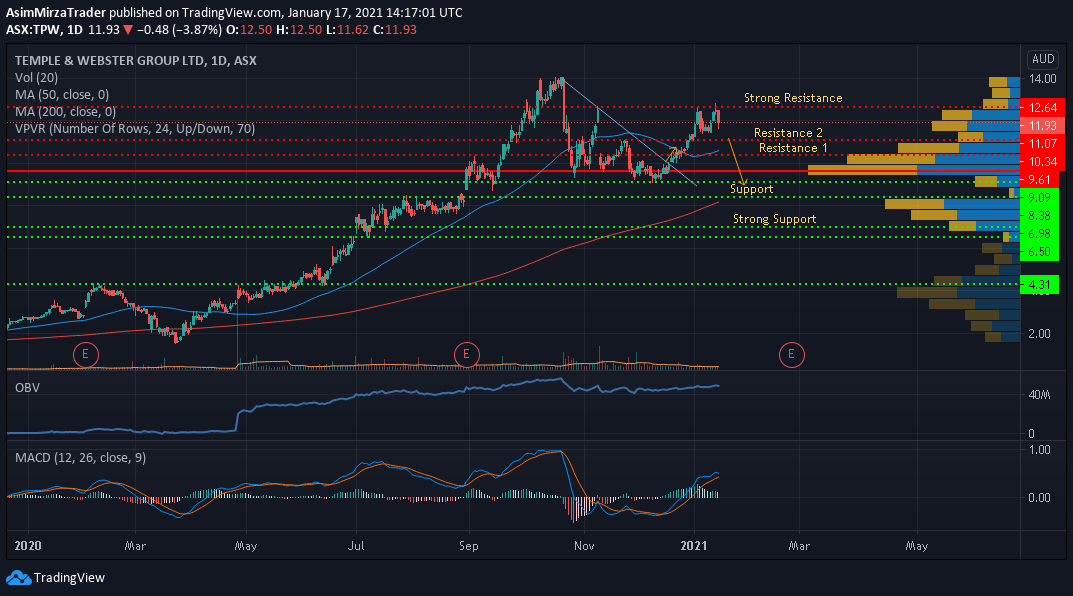
Task: Click the 4.31 green price label
Action: [x=1039, y=285]
